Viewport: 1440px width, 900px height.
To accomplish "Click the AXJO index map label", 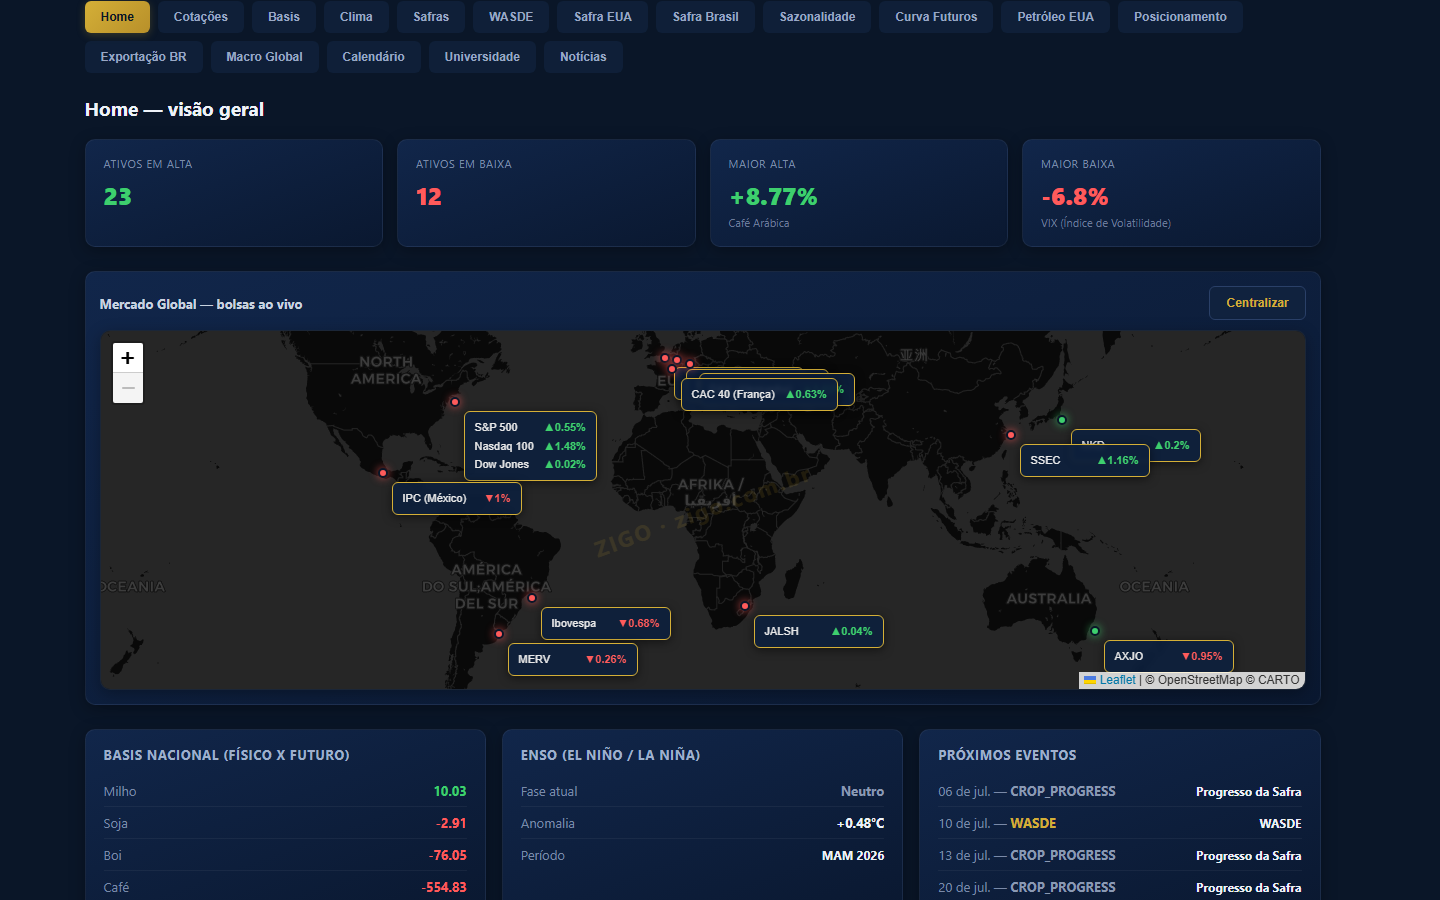I will tap(1168, 656).
